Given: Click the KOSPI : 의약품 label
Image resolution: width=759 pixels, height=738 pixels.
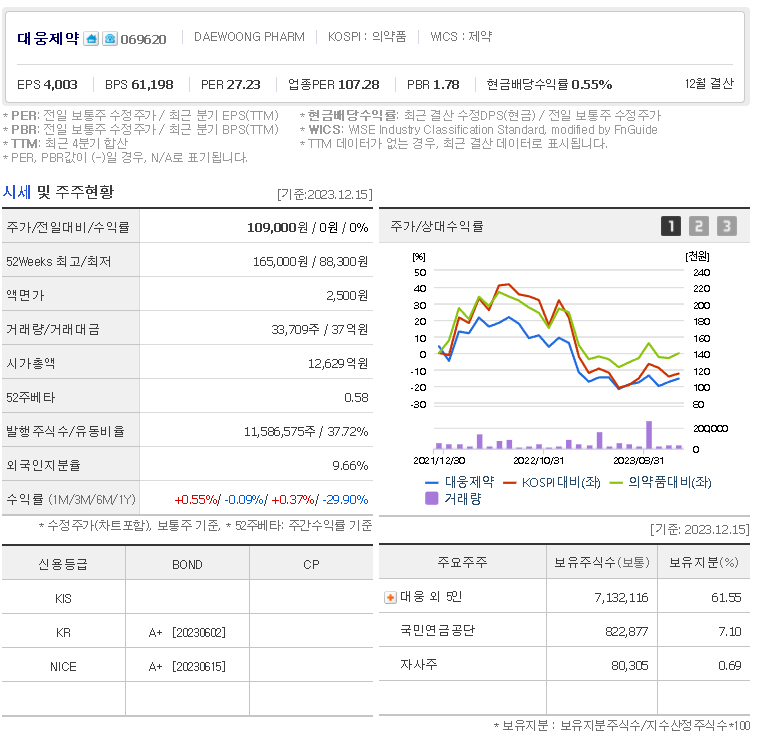Looking at the screenshot, I should (x=367, y=37).
